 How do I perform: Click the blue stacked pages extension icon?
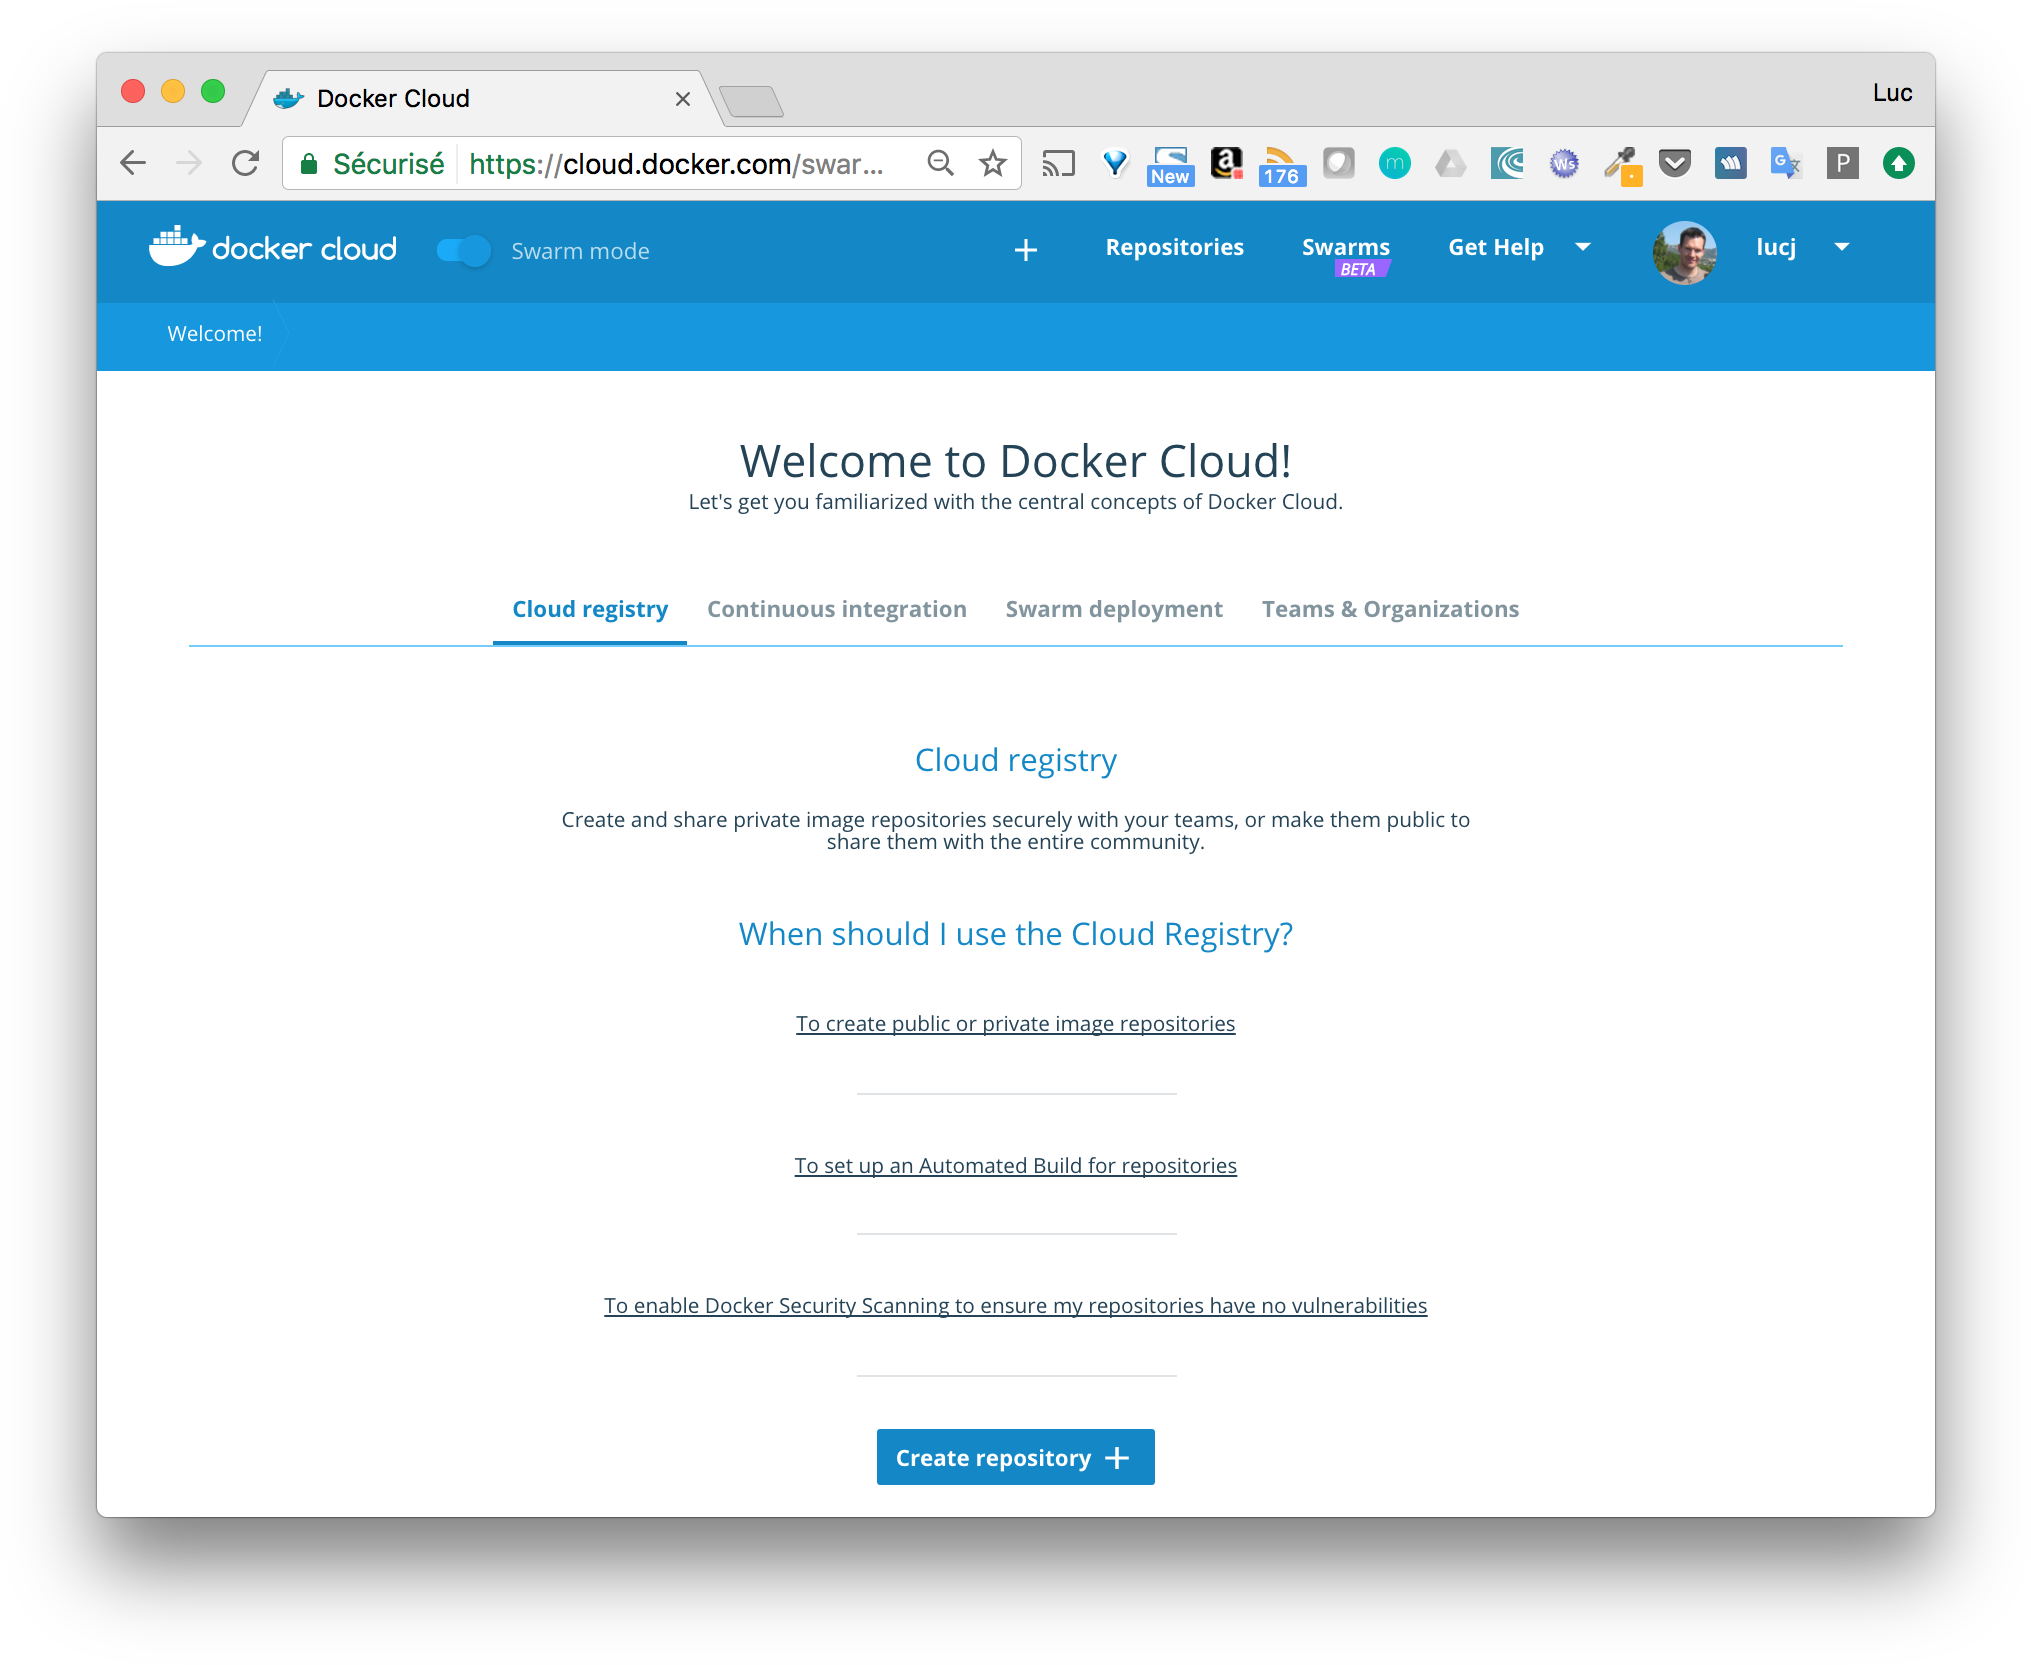[x=1731, y=163]
